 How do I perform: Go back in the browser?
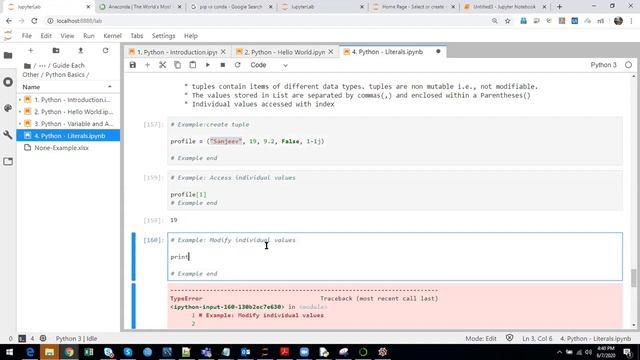click(x=9, y=21)
